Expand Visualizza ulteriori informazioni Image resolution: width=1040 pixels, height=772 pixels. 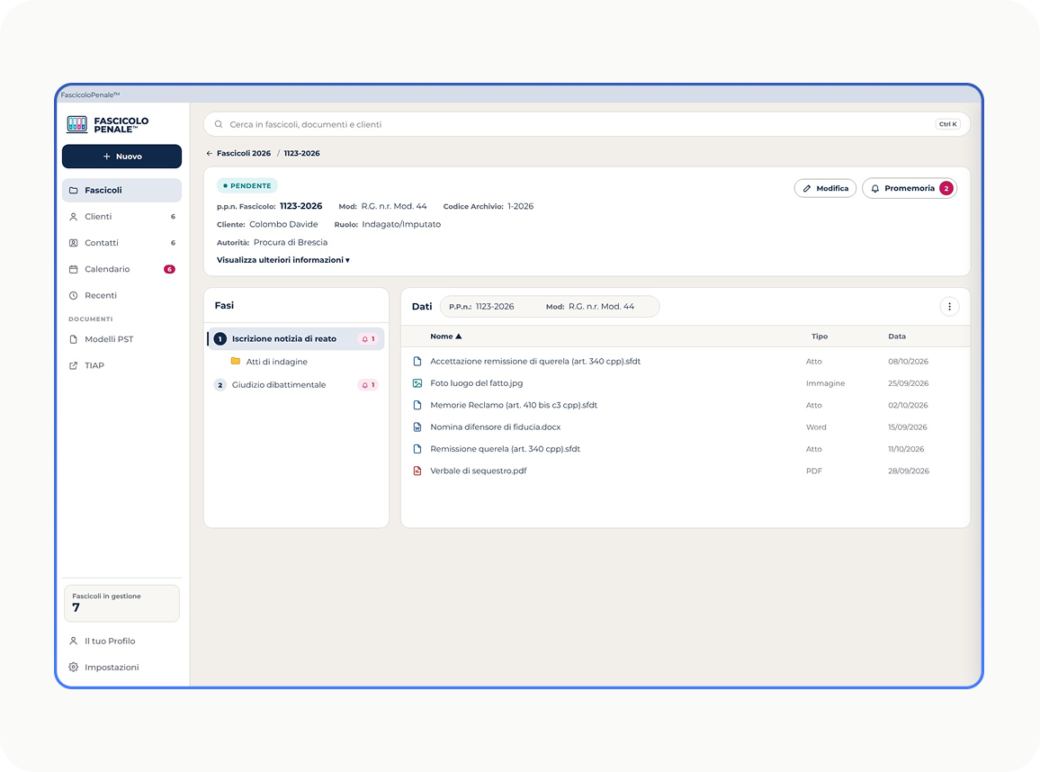click(283, 260)
